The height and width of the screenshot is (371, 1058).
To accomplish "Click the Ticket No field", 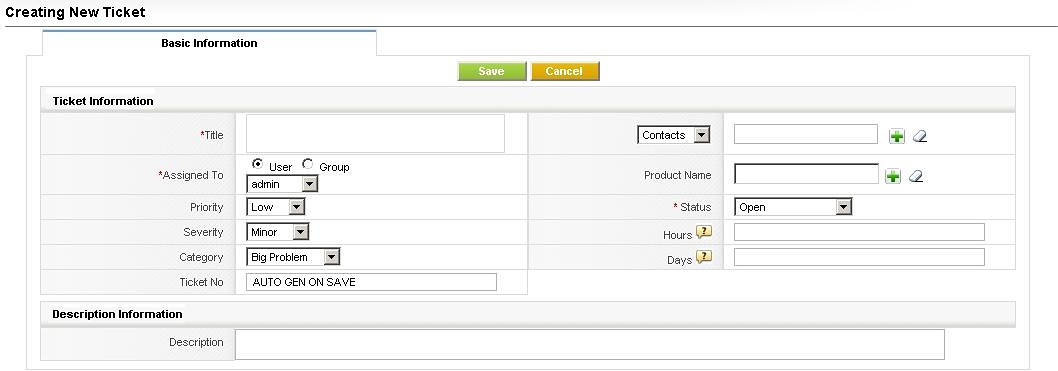I will click(372, 282).
